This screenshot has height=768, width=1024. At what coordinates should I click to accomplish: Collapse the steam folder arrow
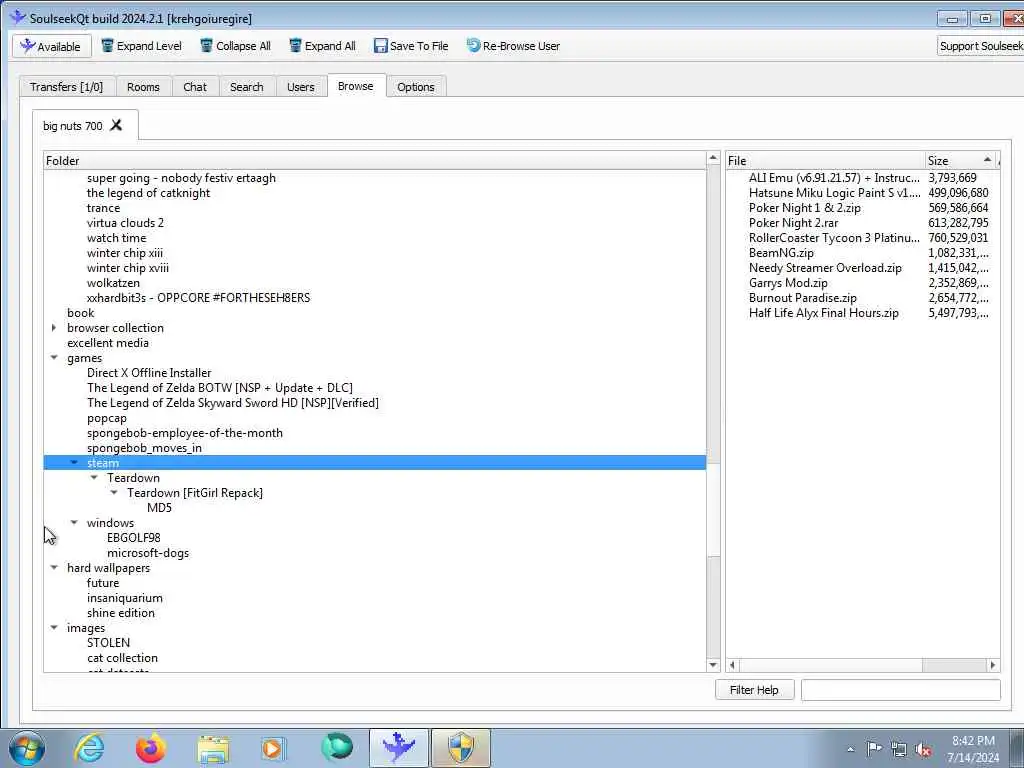[74, 463]
